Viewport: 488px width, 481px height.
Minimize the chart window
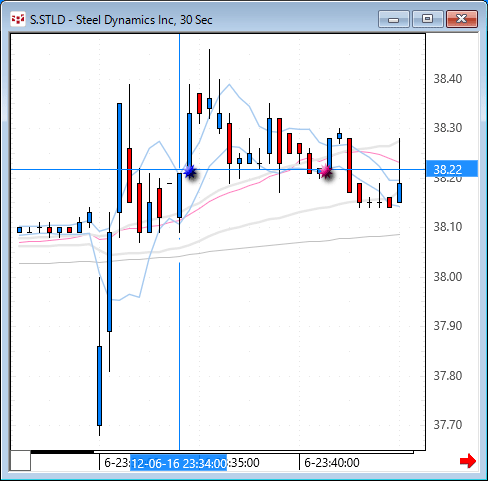tap(394, 19)
